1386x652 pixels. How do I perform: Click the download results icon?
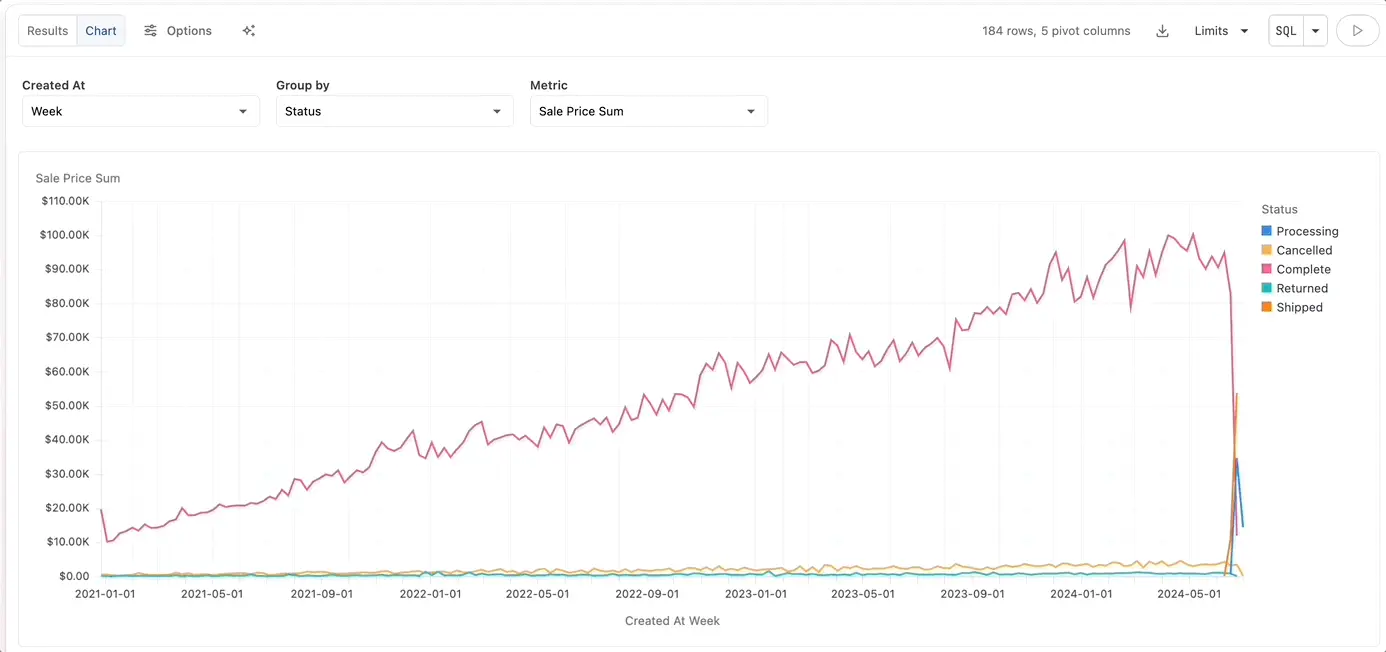coord(1162,31)
